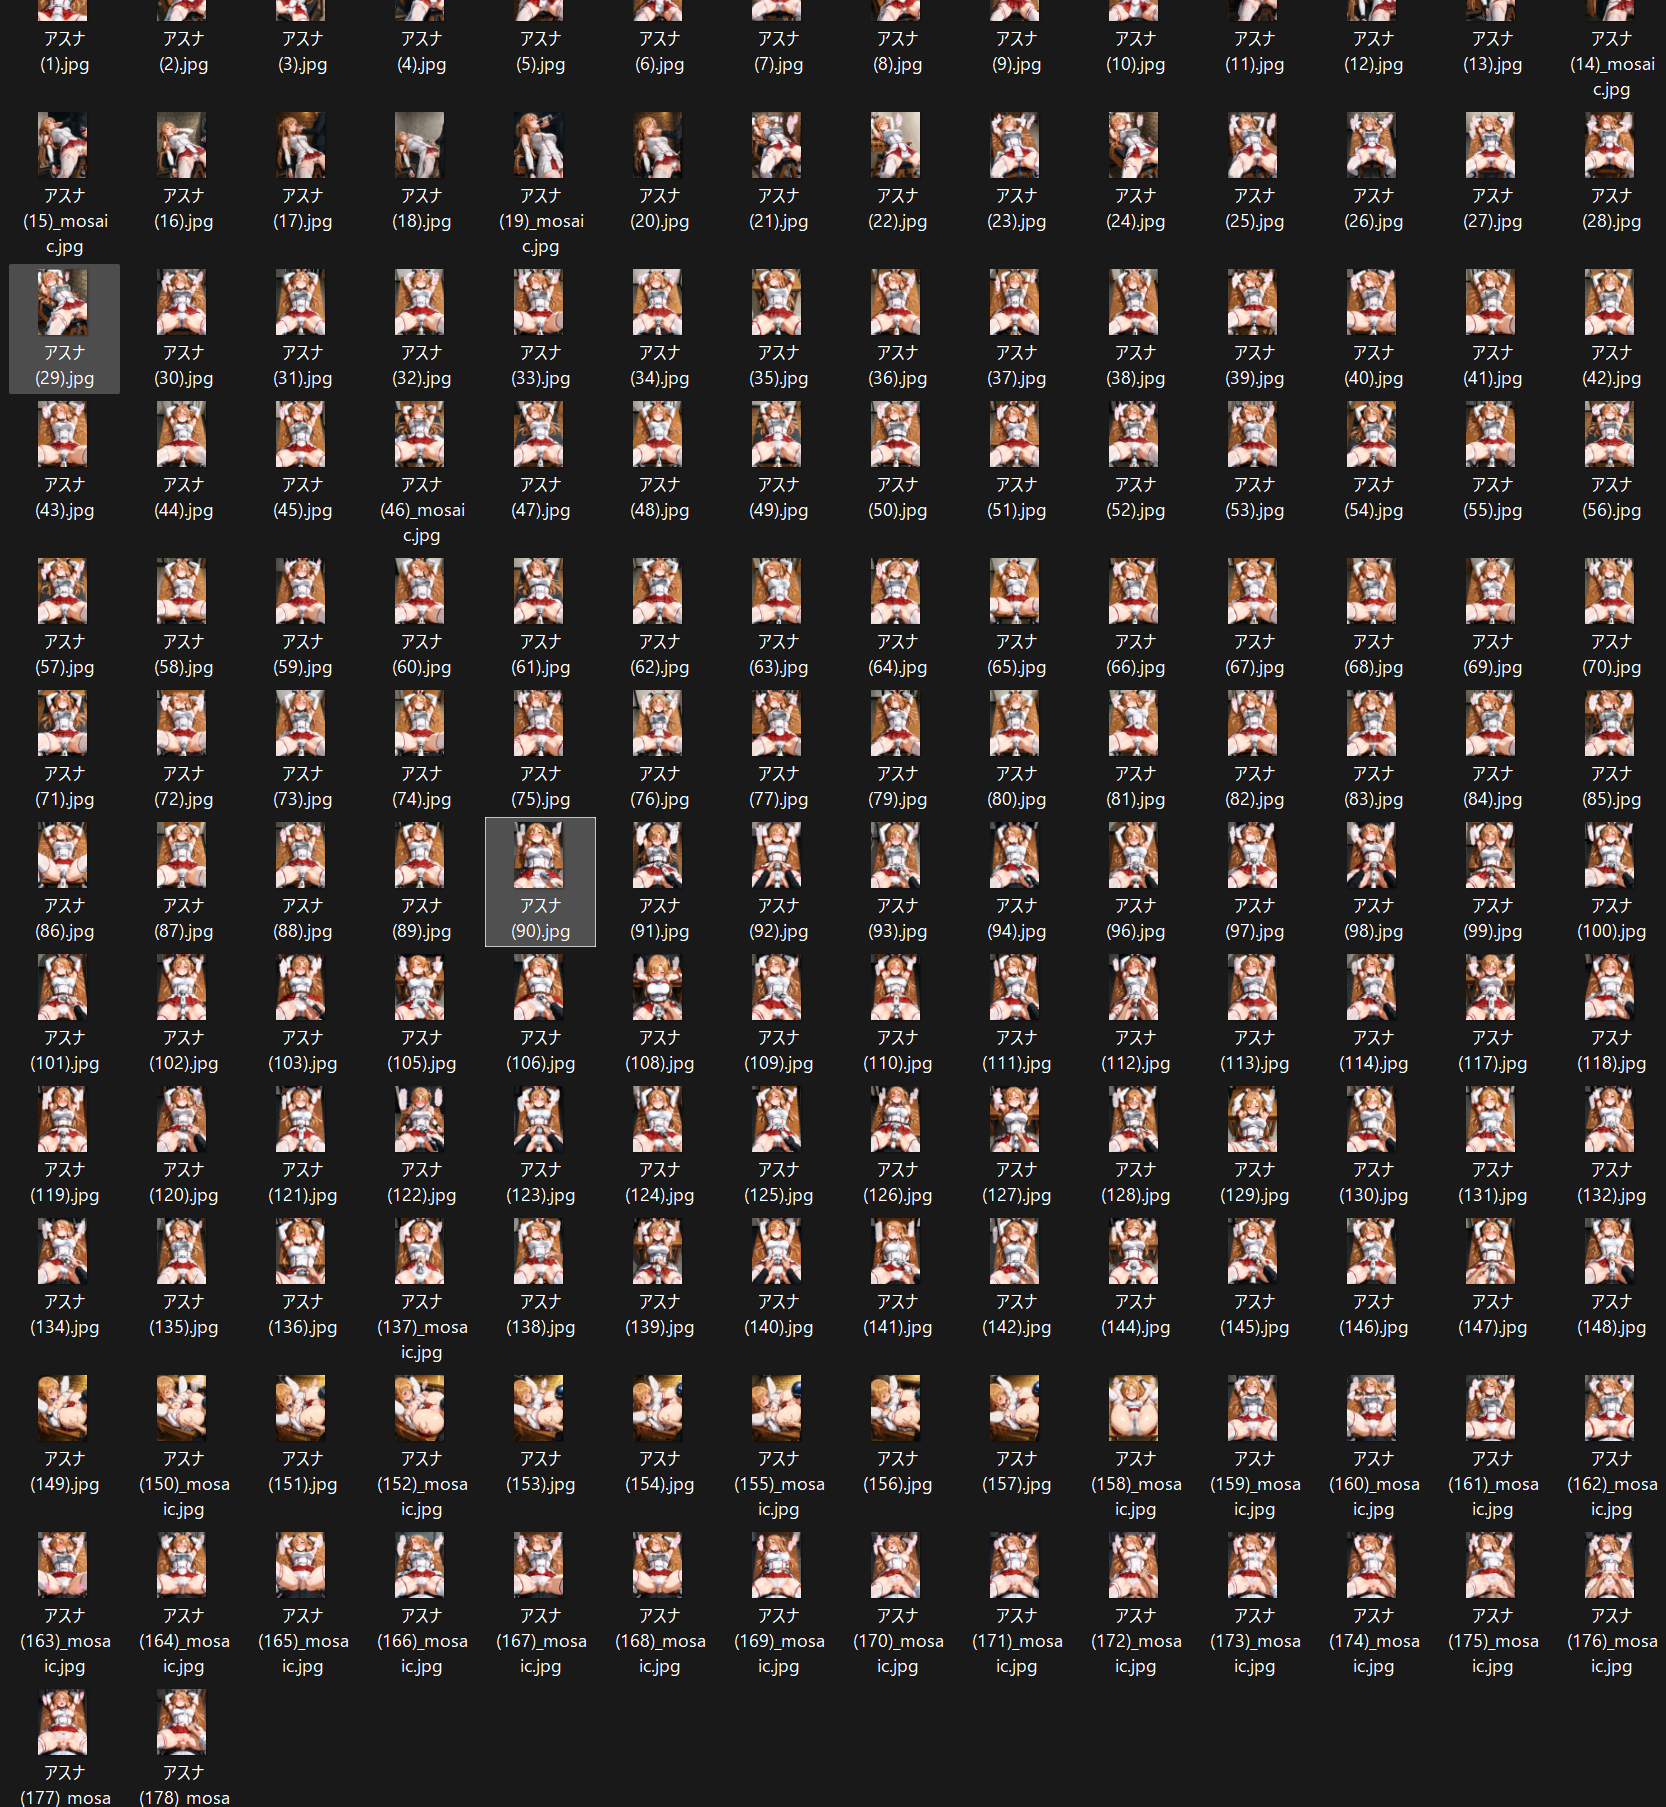The height and width of the screenshot is (1807, 1666).
Task: Select the アスナ (137)_mosaic.jpg item
Action: tap(421, 1290)
